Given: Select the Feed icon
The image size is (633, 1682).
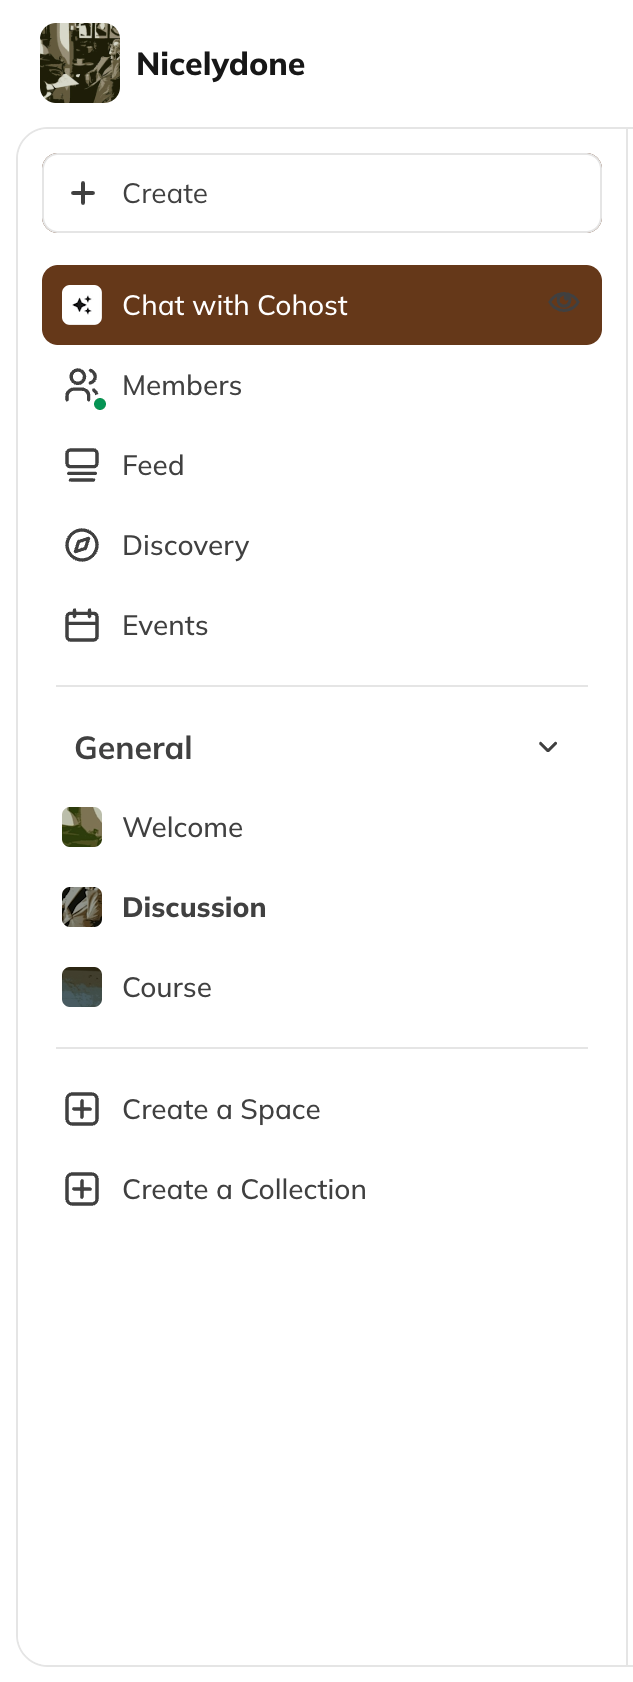Looking at the screenshot, I should pyautogui.click(x=81, y=465).
